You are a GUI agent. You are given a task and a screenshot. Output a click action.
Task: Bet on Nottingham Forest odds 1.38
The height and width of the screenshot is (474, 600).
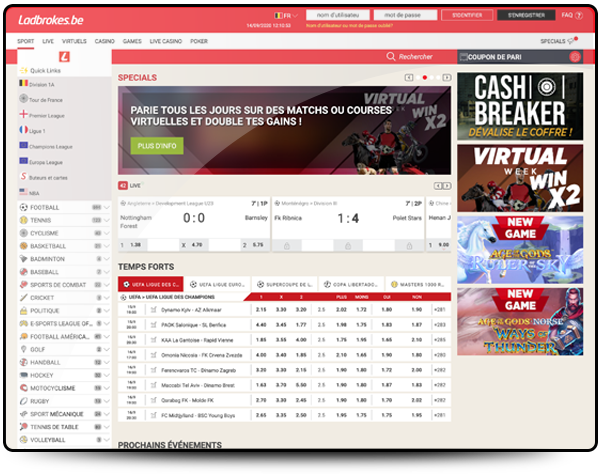(133, 245)
